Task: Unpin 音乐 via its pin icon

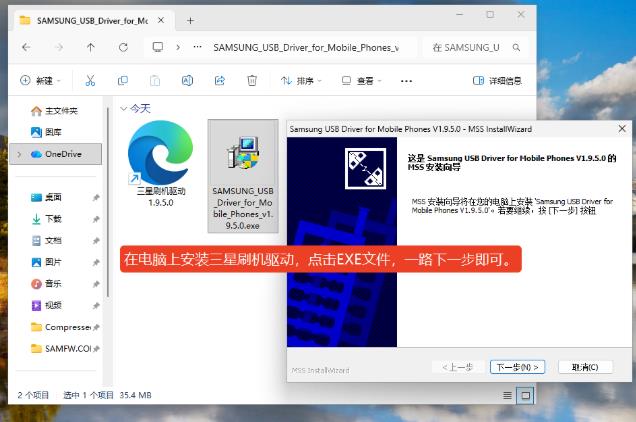Action: pos(96,284)
